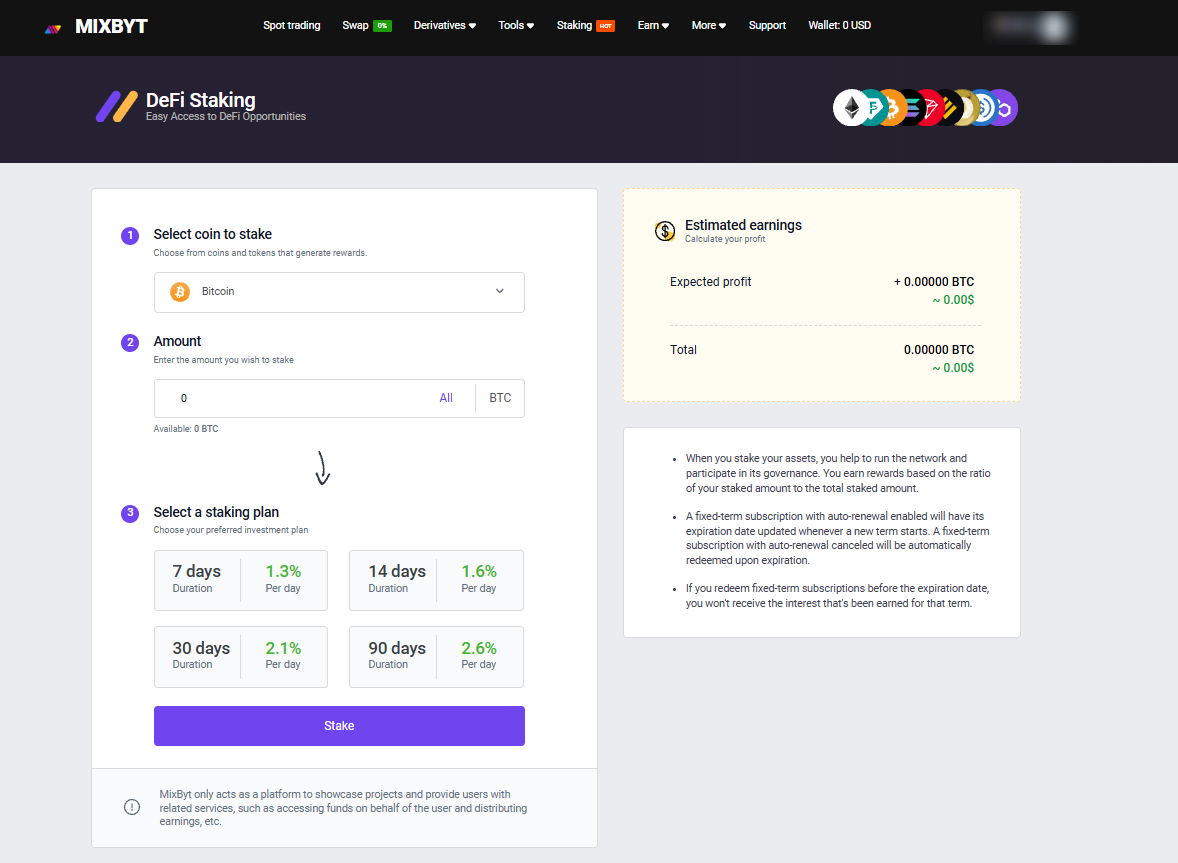1178x863 pixels.
Task: Open the Support page
Action: [x=767, y=25]
